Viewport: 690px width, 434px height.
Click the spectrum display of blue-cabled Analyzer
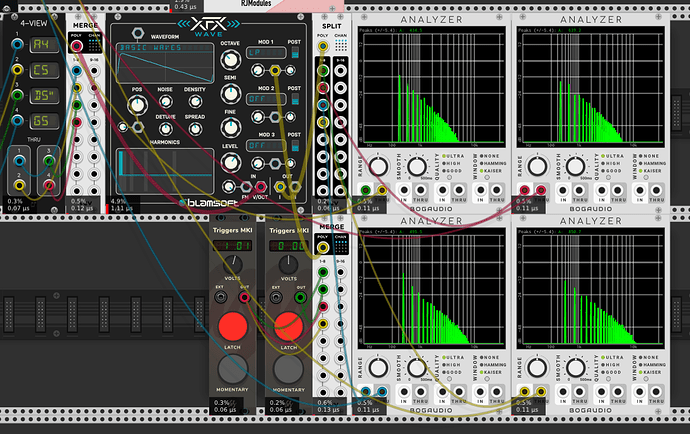point(432,289)
